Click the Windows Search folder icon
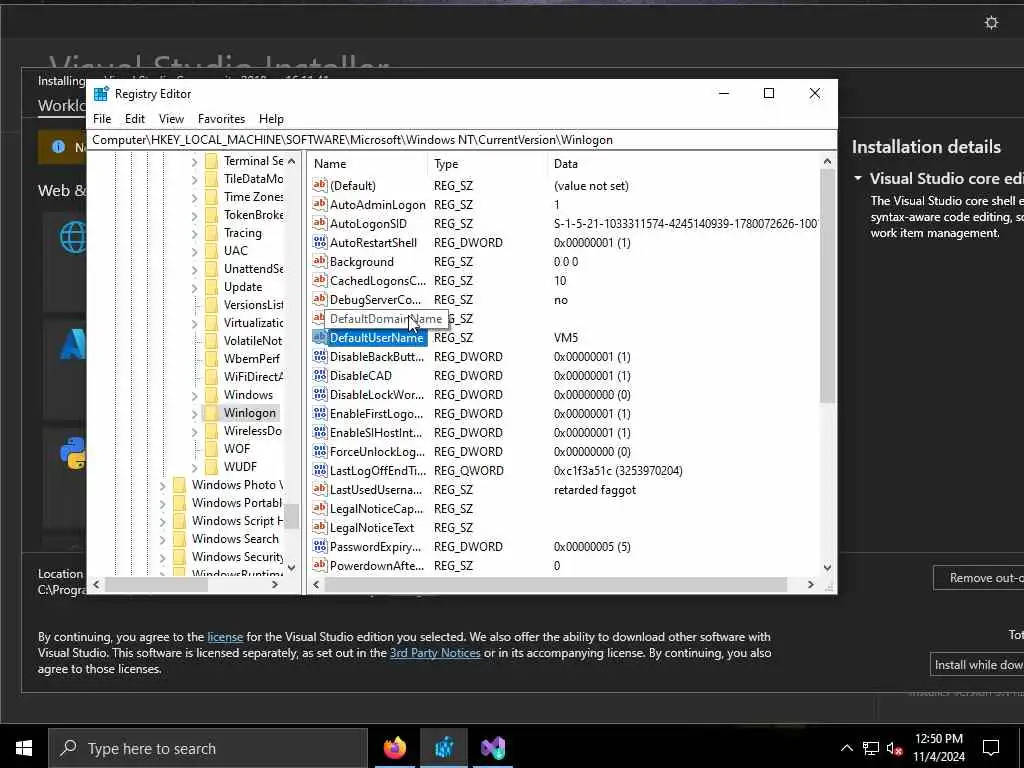The image size is (1024, 768). click(x=180, y=539)
